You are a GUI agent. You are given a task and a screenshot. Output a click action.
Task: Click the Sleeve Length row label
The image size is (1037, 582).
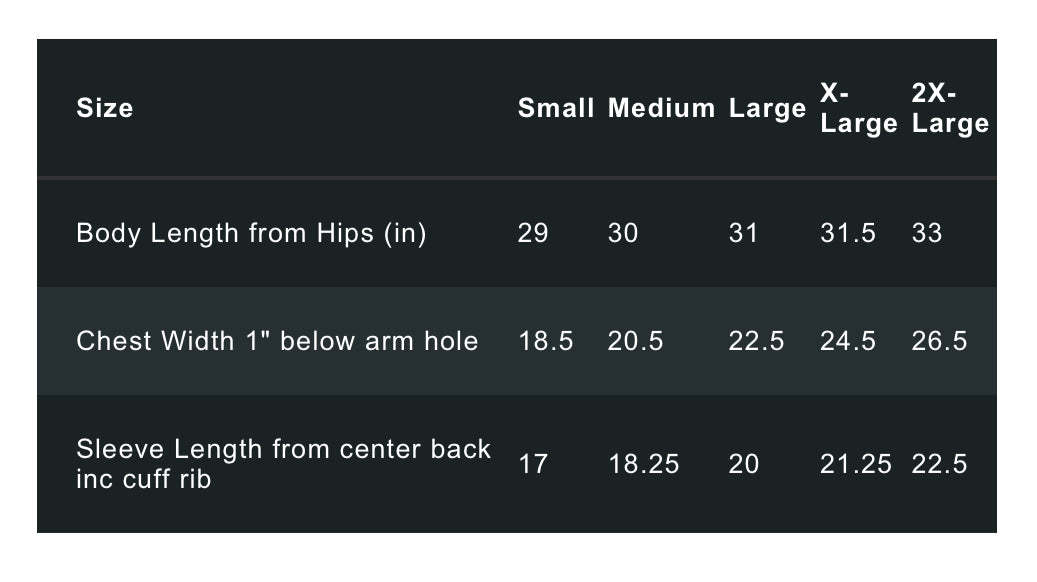click(x=283, y=463)
